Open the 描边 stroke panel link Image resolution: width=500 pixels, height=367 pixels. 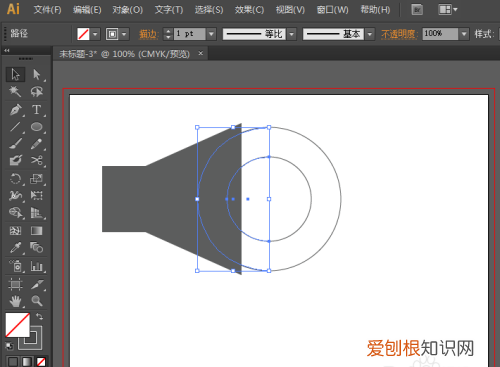pos(148,34)
